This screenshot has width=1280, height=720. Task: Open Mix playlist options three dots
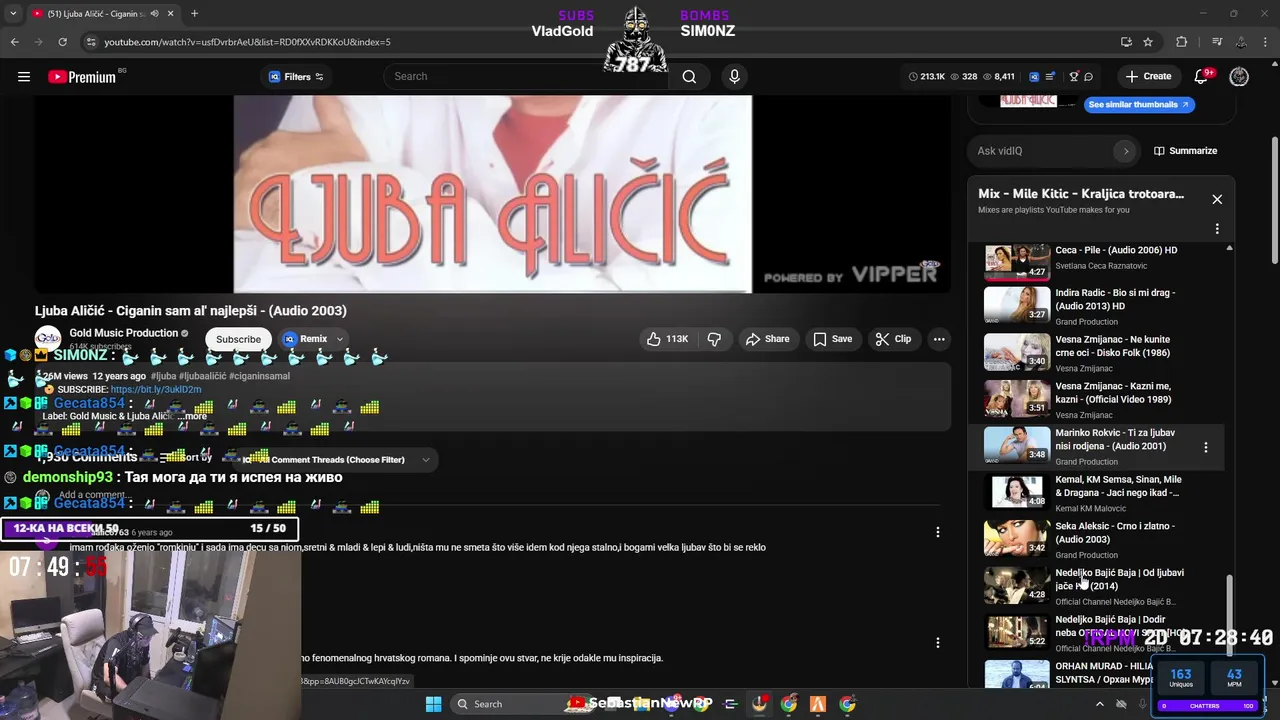(1217, 229)
